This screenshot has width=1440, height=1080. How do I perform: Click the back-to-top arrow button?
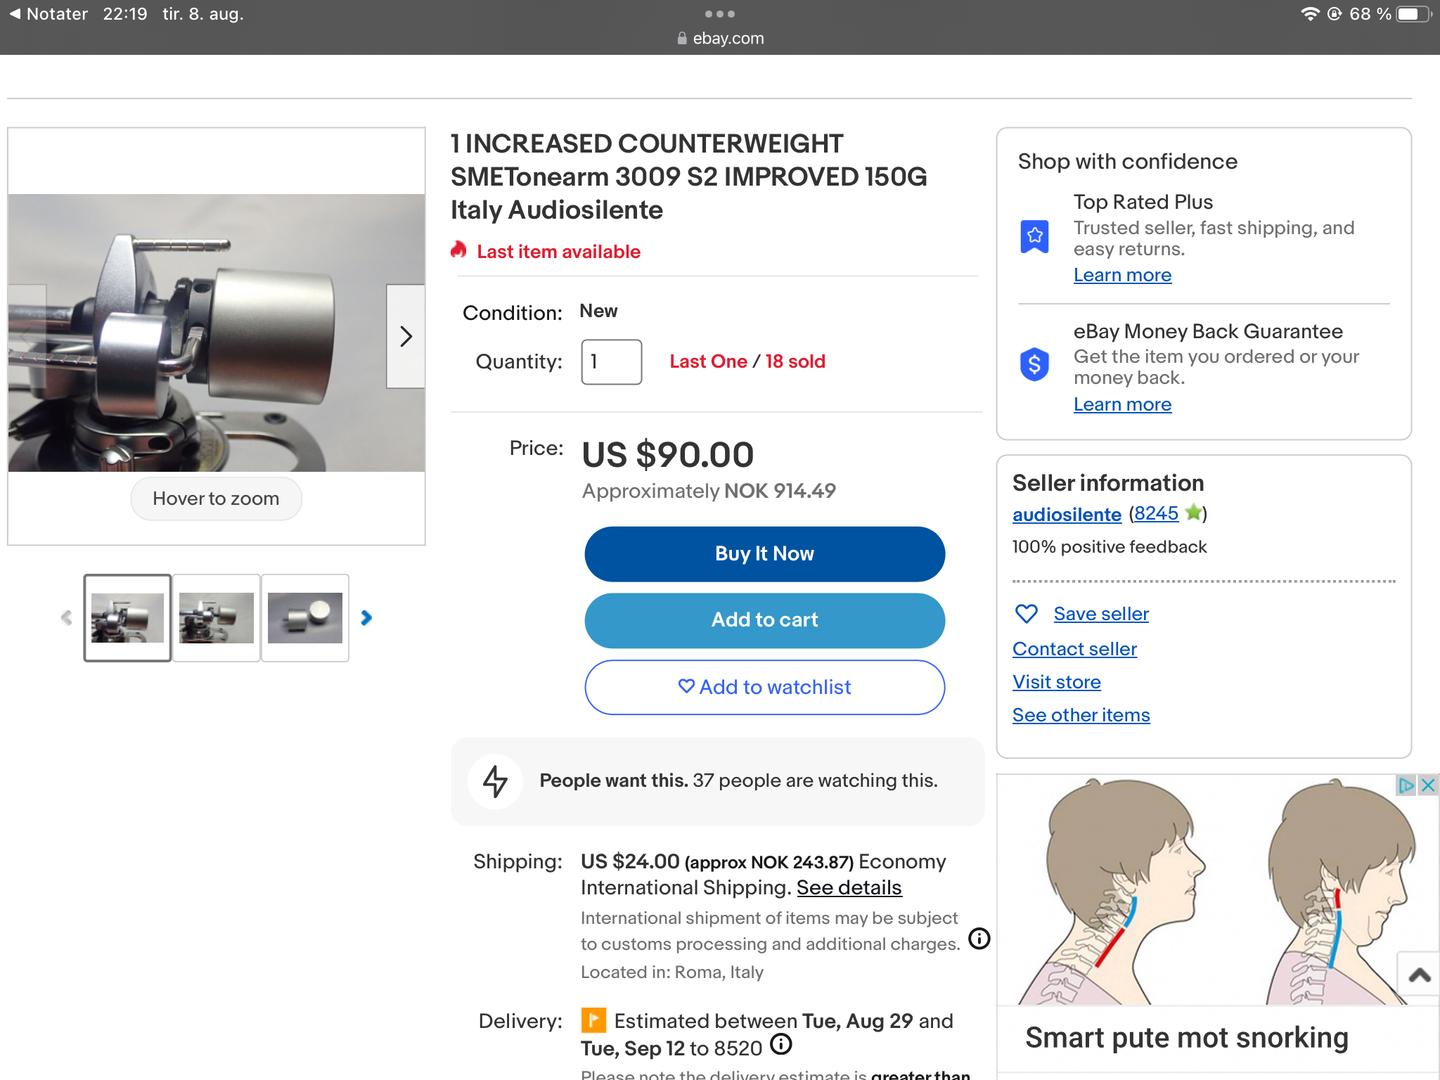[x=1419, y=975]
